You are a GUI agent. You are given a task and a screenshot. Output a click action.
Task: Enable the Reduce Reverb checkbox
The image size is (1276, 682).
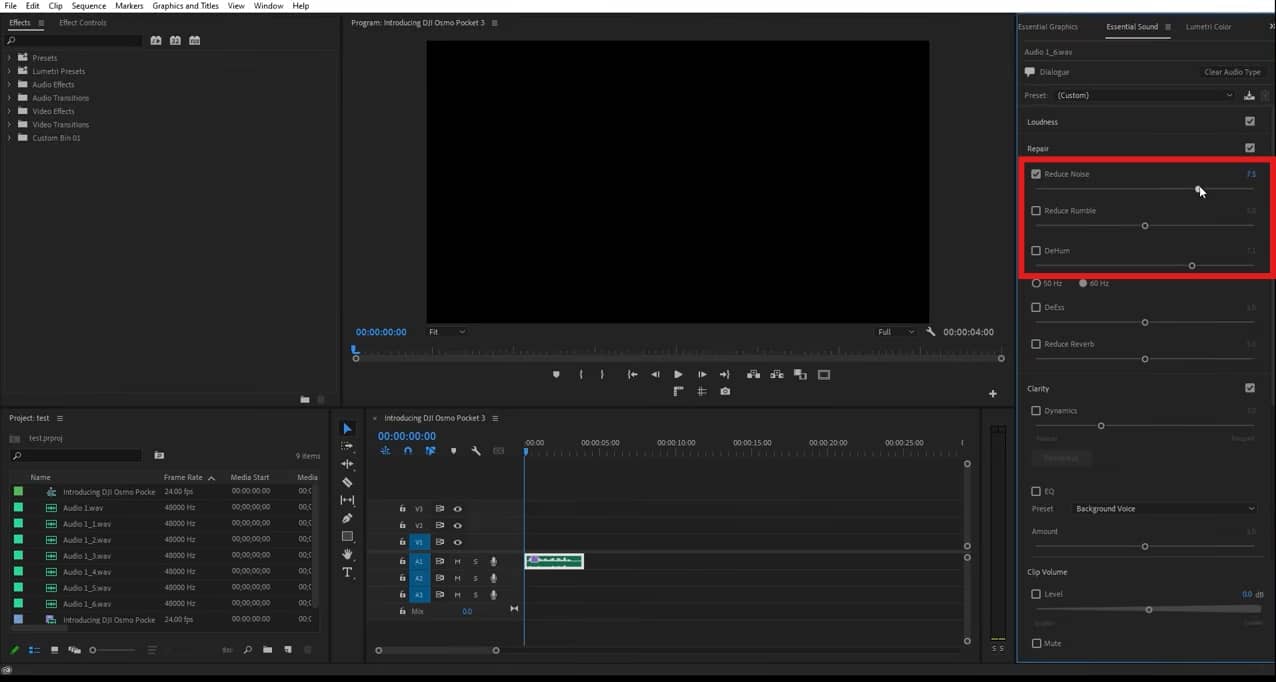tap(1036, 344)
